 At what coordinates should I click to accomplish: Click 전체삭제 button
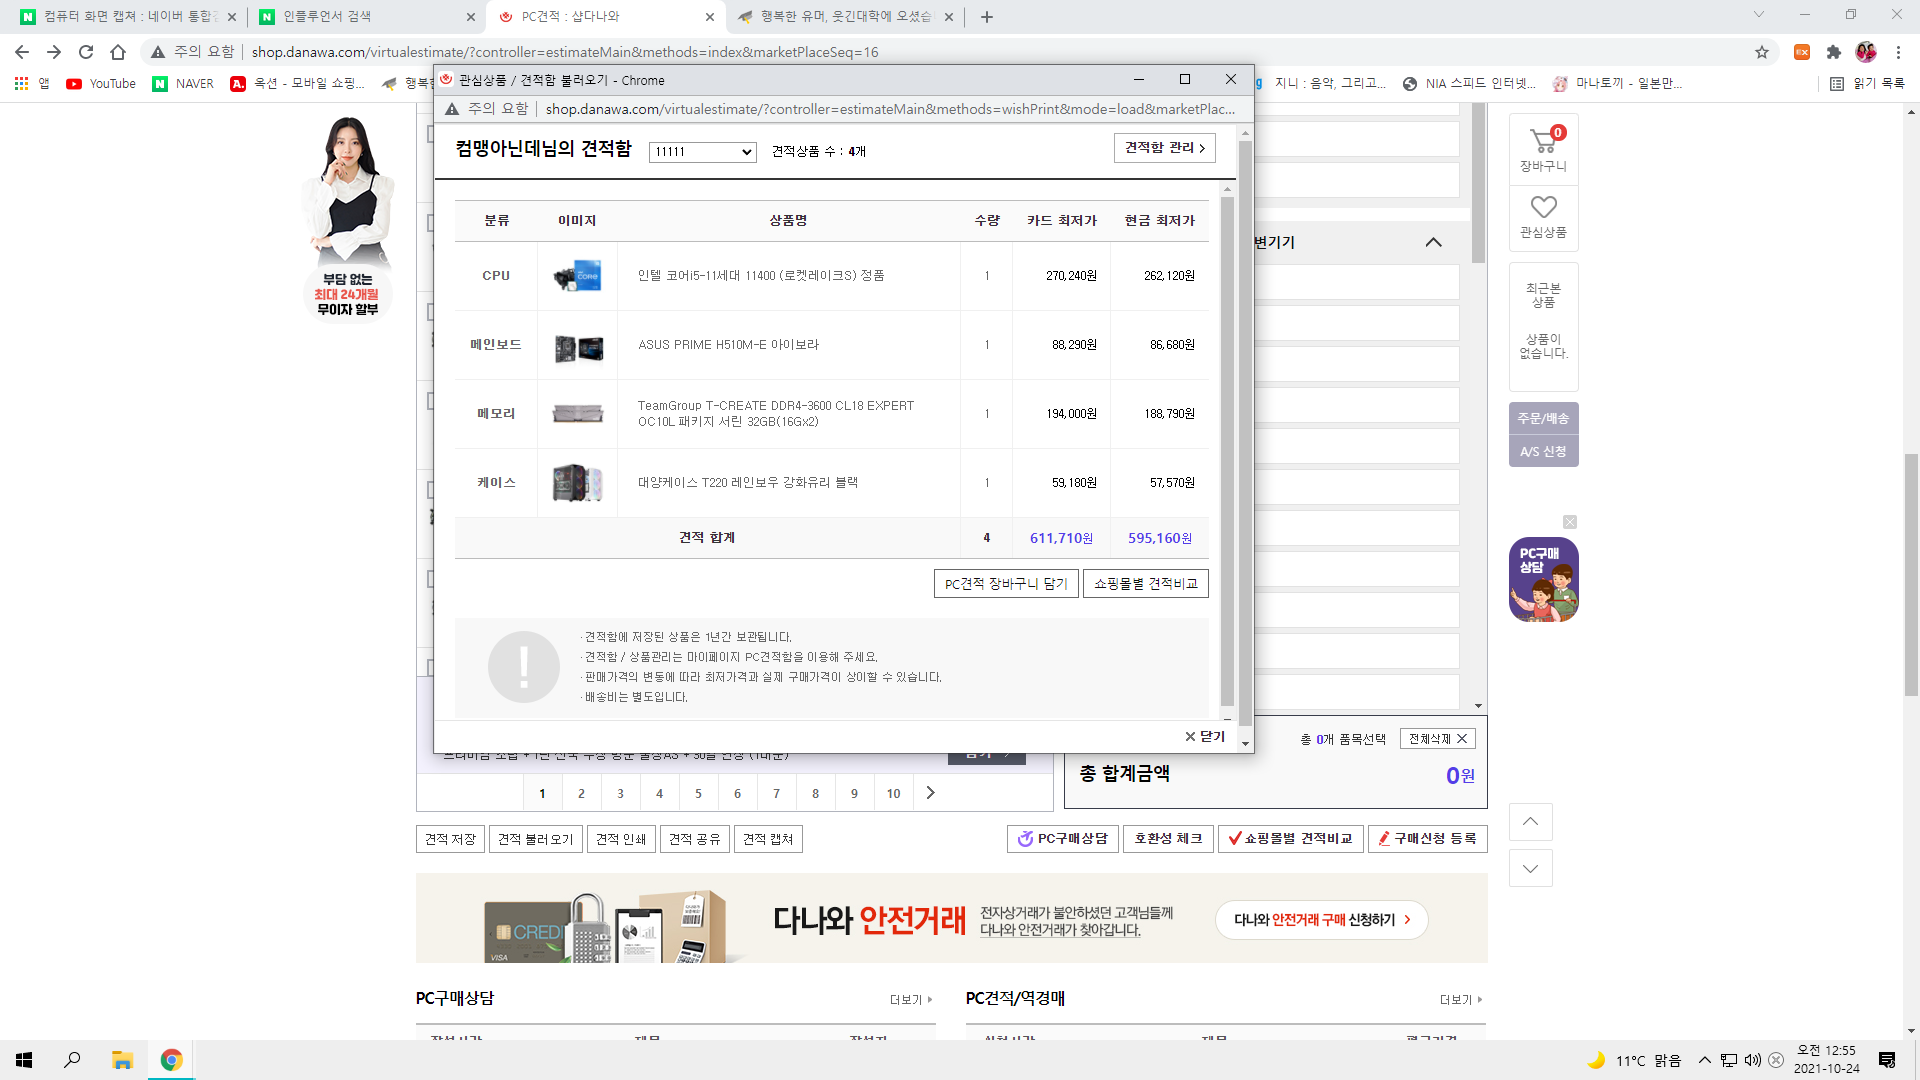point(1437,739)
